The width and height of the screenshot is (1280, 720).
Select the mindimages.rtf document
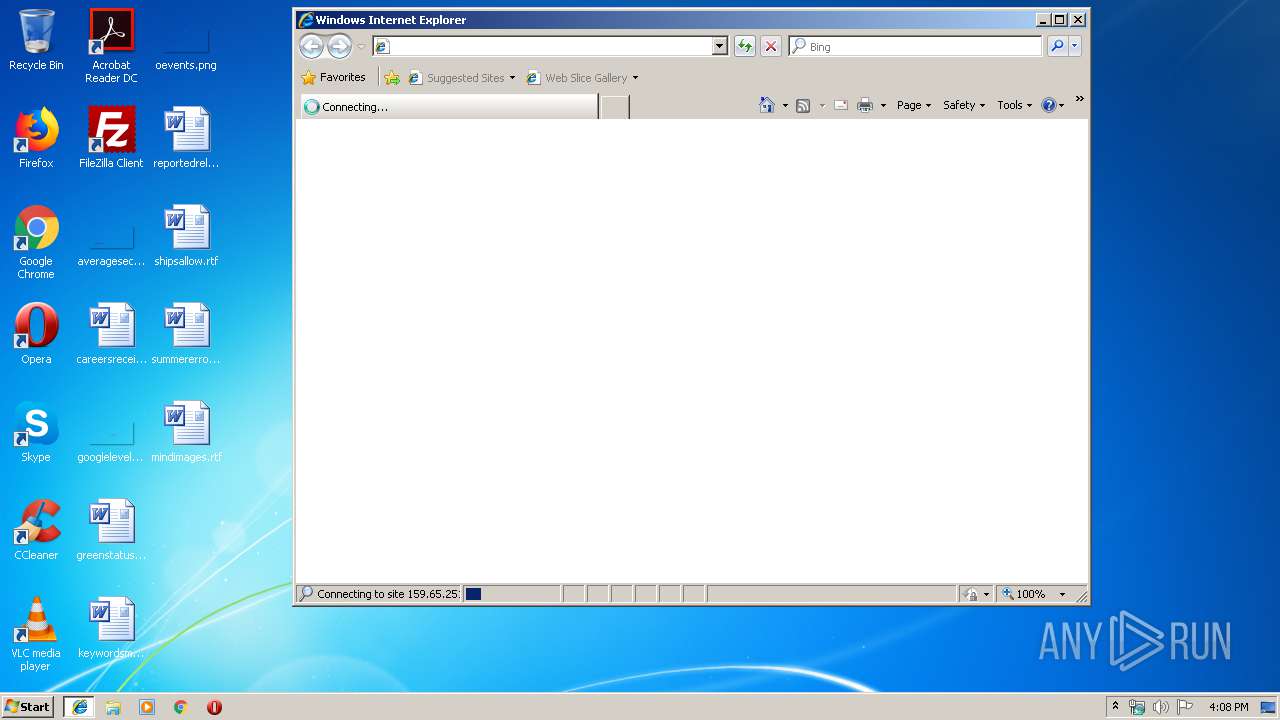[x=186, y=432]
